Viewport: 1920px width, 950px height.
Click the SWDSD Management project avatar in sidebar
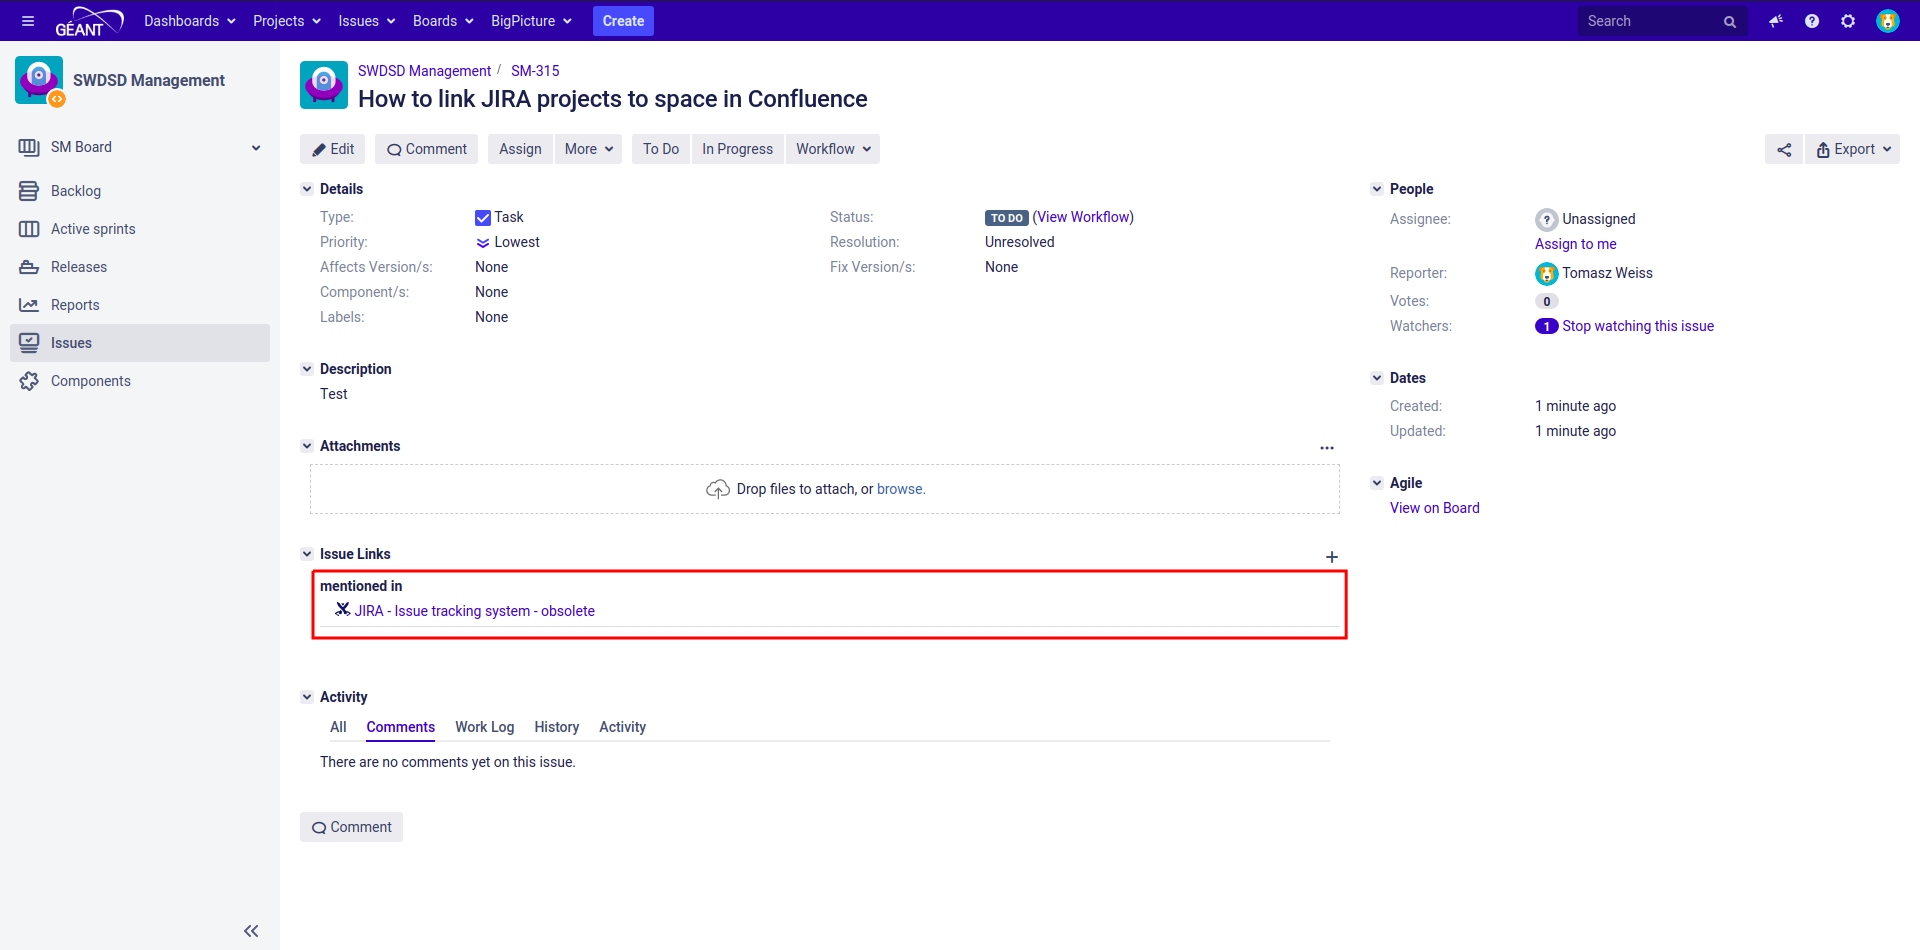[40, 81]
